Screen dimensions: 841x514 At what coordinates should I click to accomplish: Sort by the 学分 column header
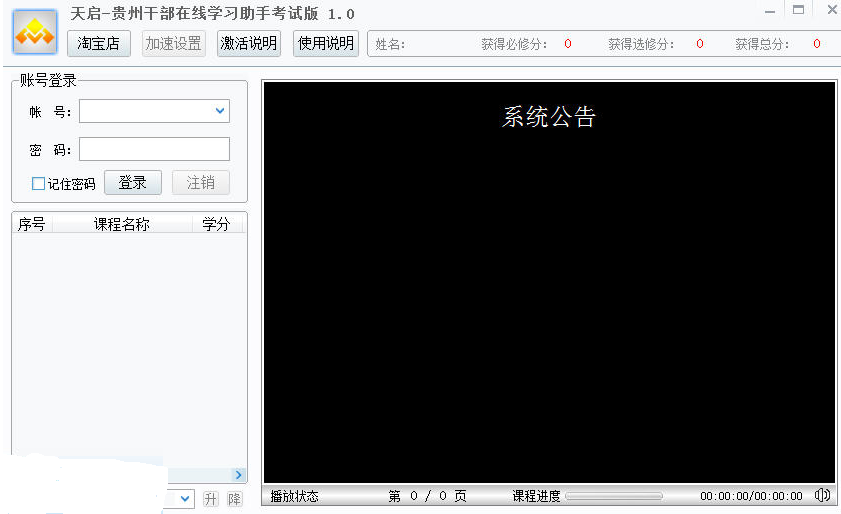tap(217, 224)
